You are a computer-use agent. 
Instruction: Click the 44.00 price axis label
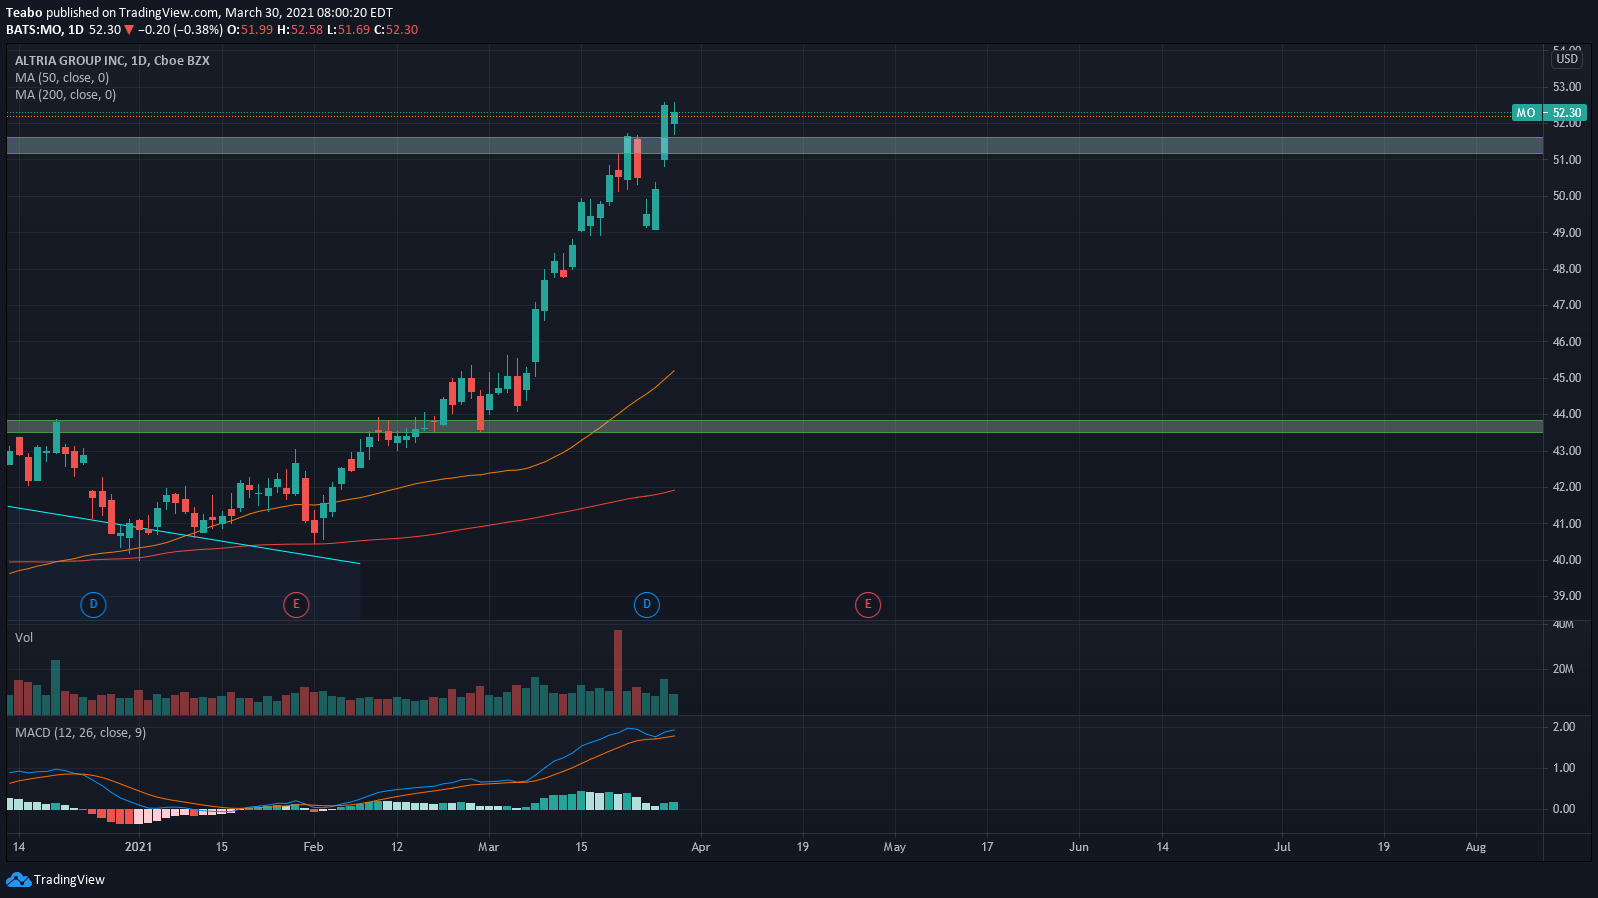[x=1567, y=414]
